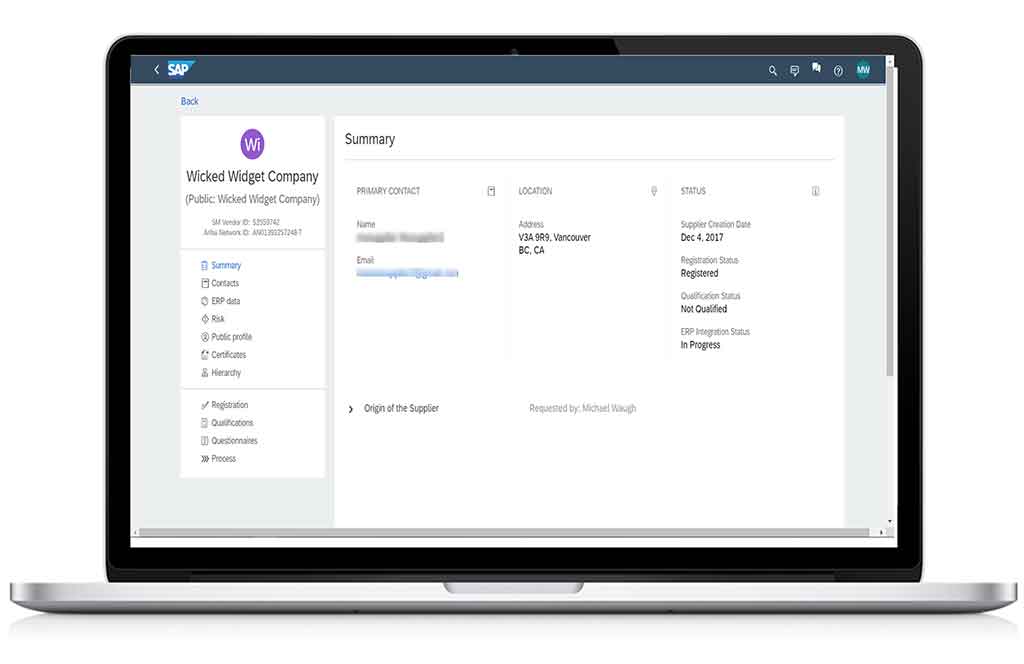This screenshot has width=1024, height=664.
Task: Click the STATUS header label
Action: (x=693, y=191)
